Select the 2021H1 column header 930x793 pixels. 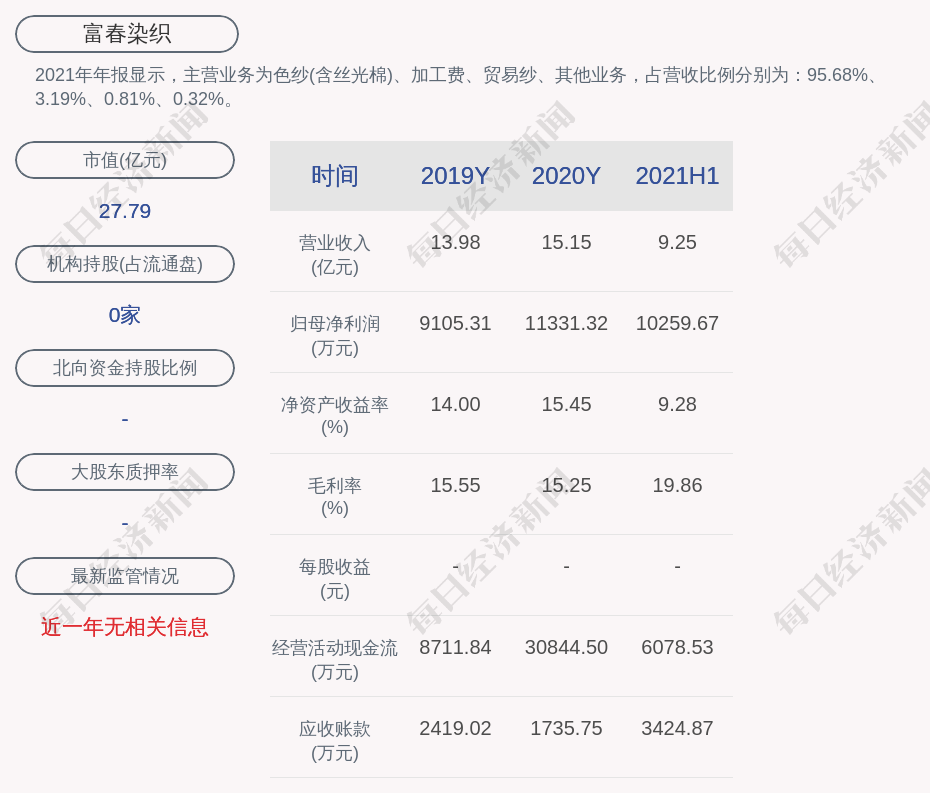tap(677, 176)
